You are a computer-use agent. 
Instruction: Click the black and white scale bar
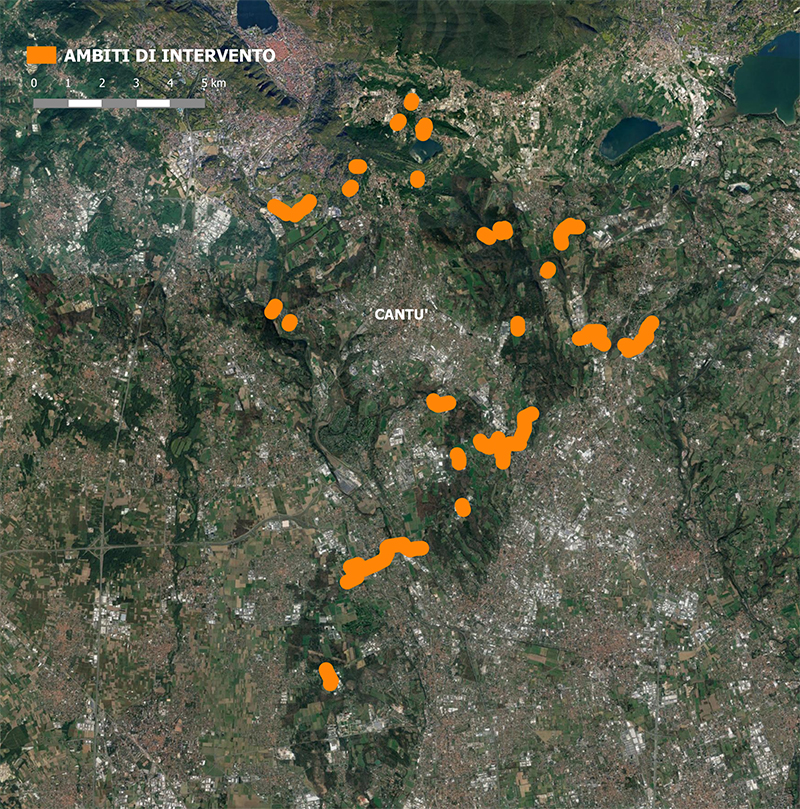[x=119, y=103]
